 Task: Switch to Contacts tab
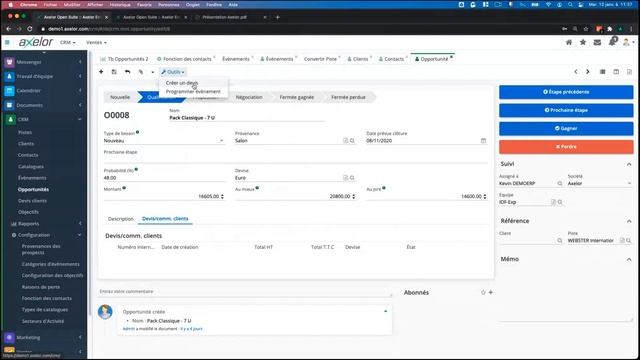click(391, 59)
